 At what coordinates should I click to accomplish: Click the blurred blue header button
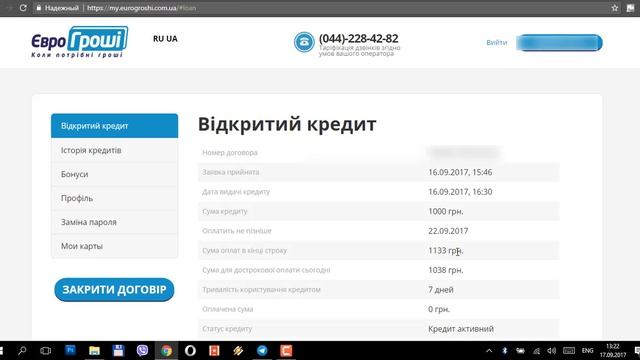pos(559,42)
